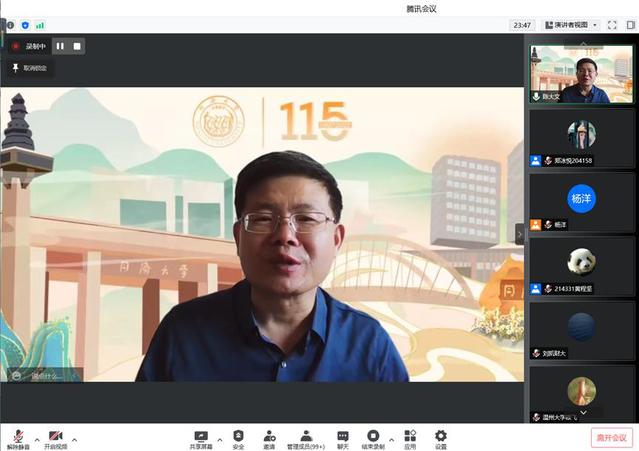Stop recording using the square stop button
This screenshot has height=451, width=639.
pos(77,46)
